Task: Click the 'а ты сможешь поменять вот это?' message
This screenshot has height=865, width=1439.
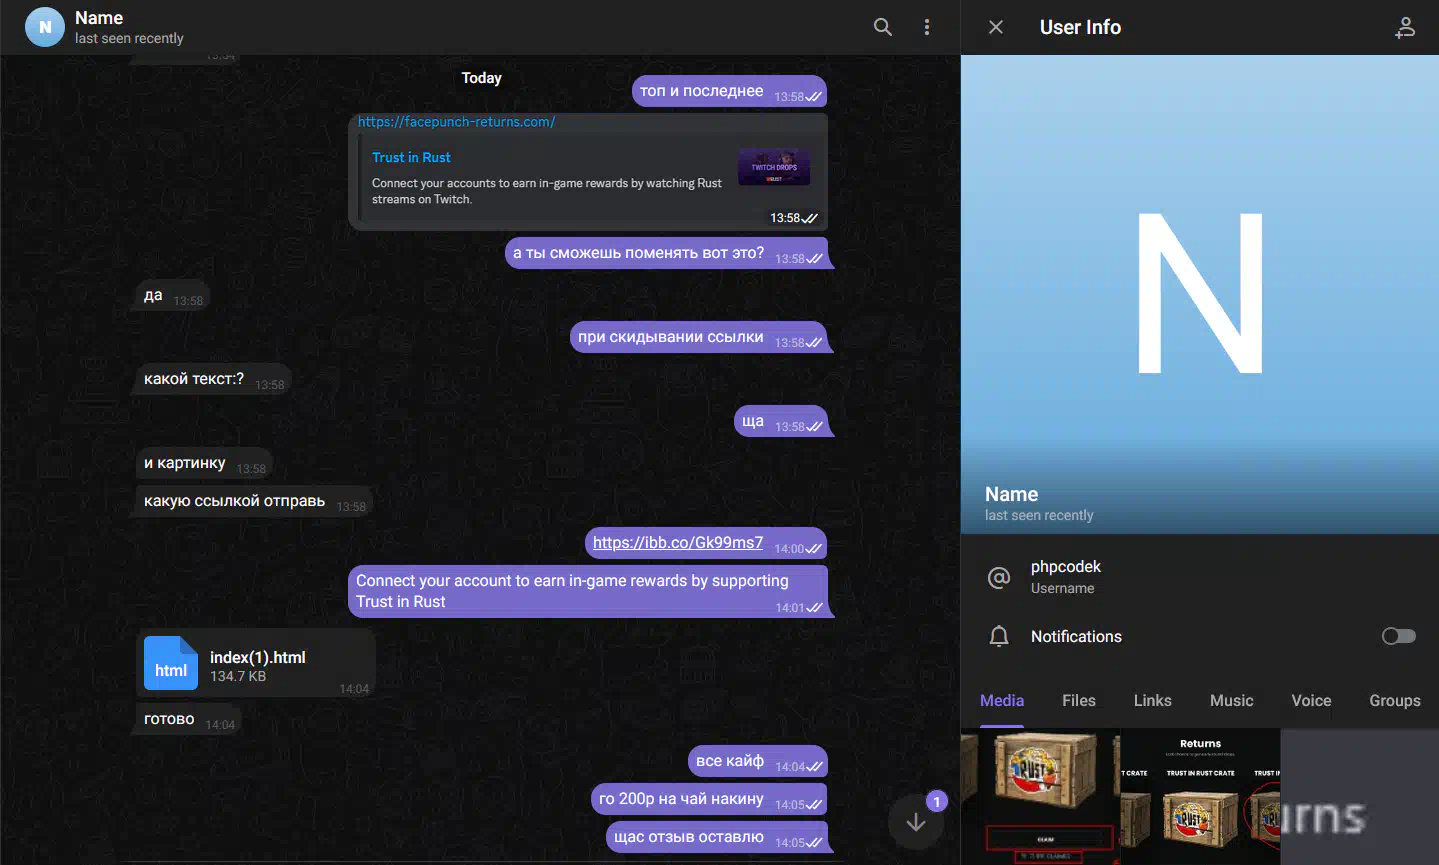Action: (x=667, y=253)
